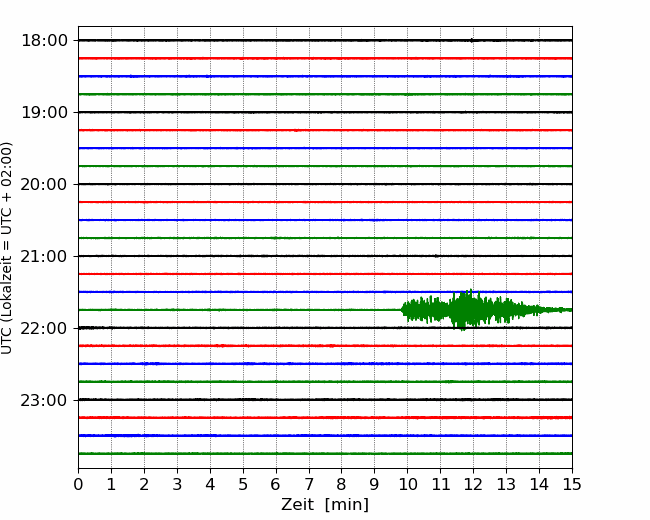This screenshot has height=520, width=650.
Task: Click the x-axis tick label 0
Action: [x=78, y=484]
